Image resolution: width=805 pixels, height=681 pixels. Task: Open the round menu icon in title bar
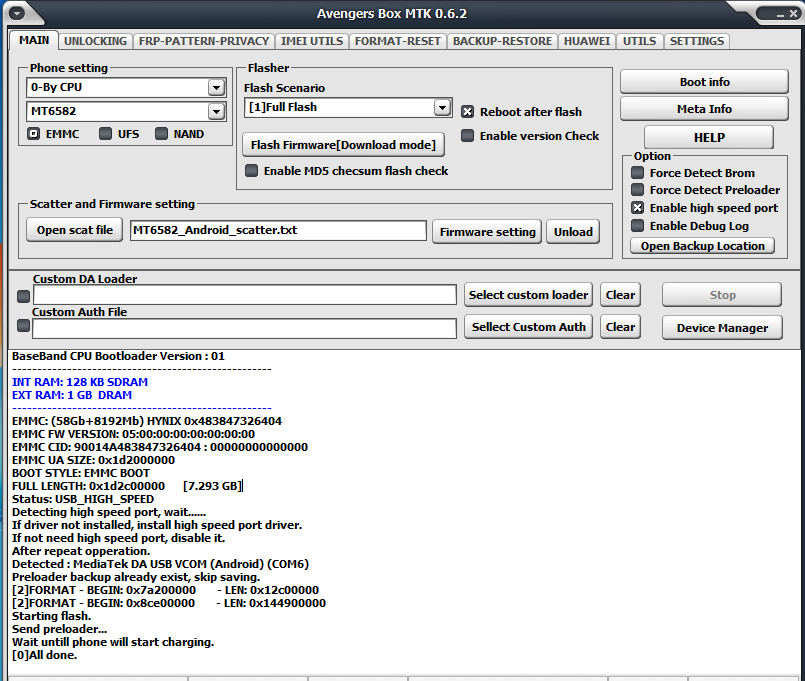(16, 13)
